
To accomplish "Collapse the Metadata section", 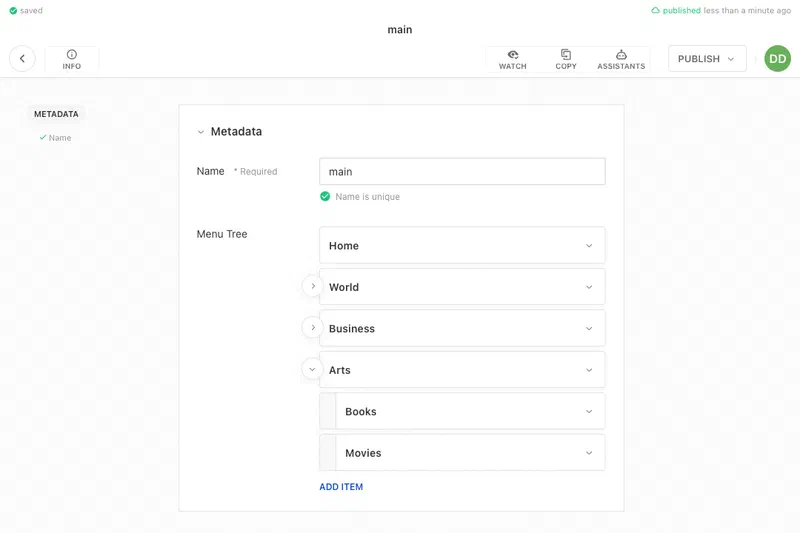I will pyautogui.click(x=201, y=132).
